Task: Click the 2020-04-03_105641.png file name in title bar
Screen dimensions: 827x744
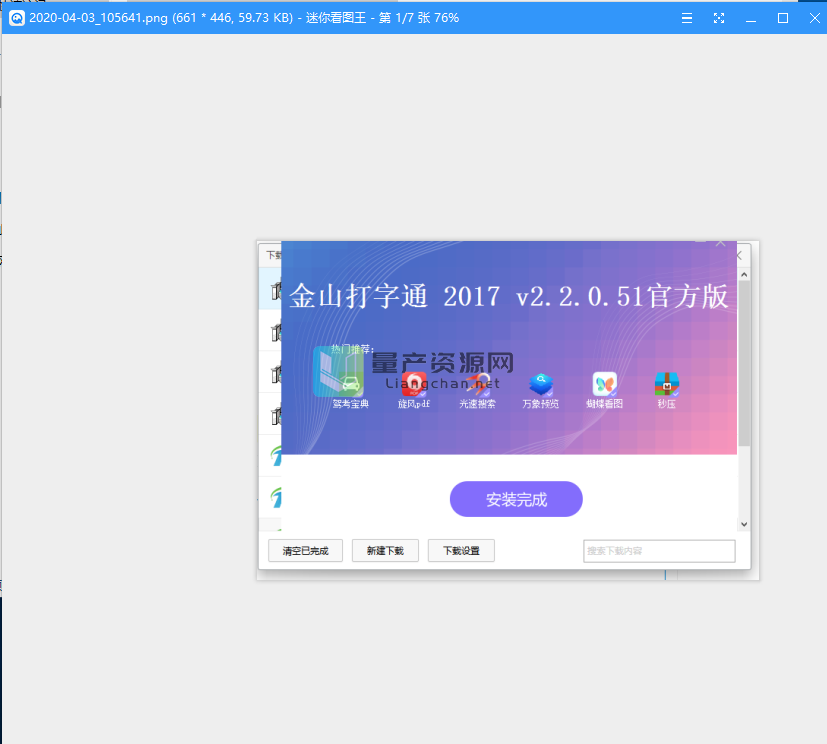Action: click(x=99, y=18)
